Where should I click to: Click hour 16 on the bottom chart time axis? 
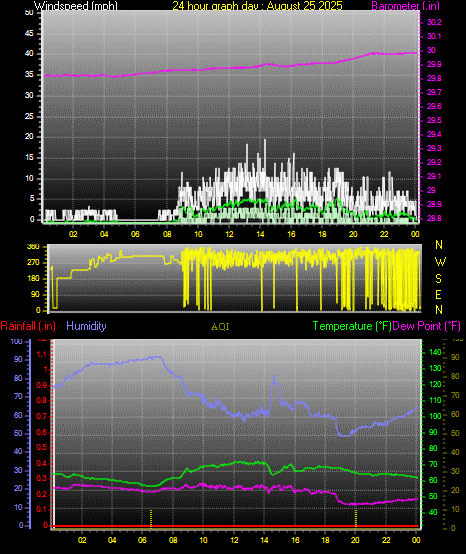pos(295,540)
